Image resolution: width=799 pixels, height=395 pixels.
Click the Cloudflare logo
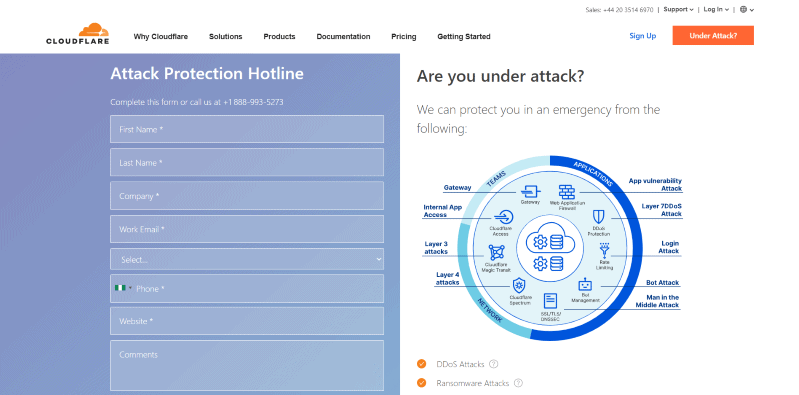[77, 34]
